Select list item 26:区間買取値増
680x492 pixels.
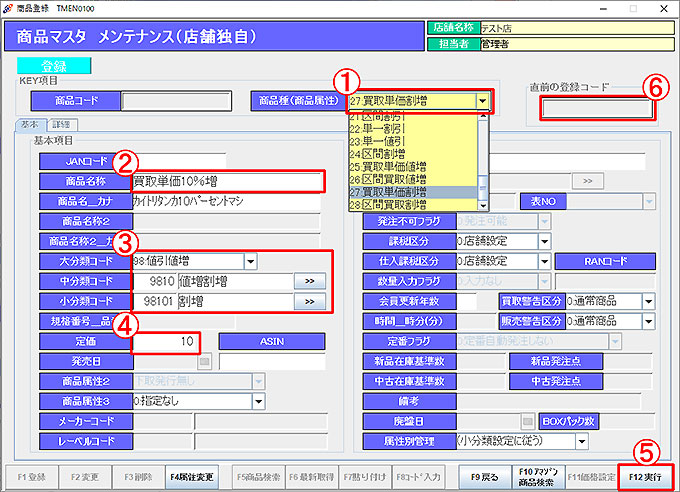pos(413,179)
